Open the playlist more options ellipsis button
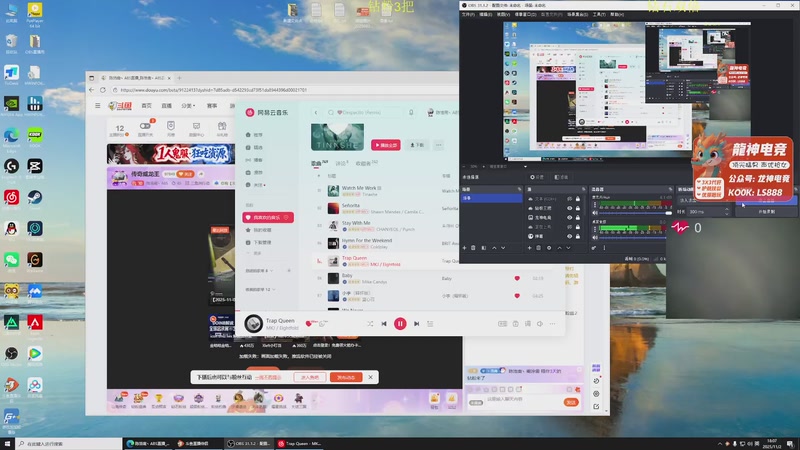 (438, 145)
